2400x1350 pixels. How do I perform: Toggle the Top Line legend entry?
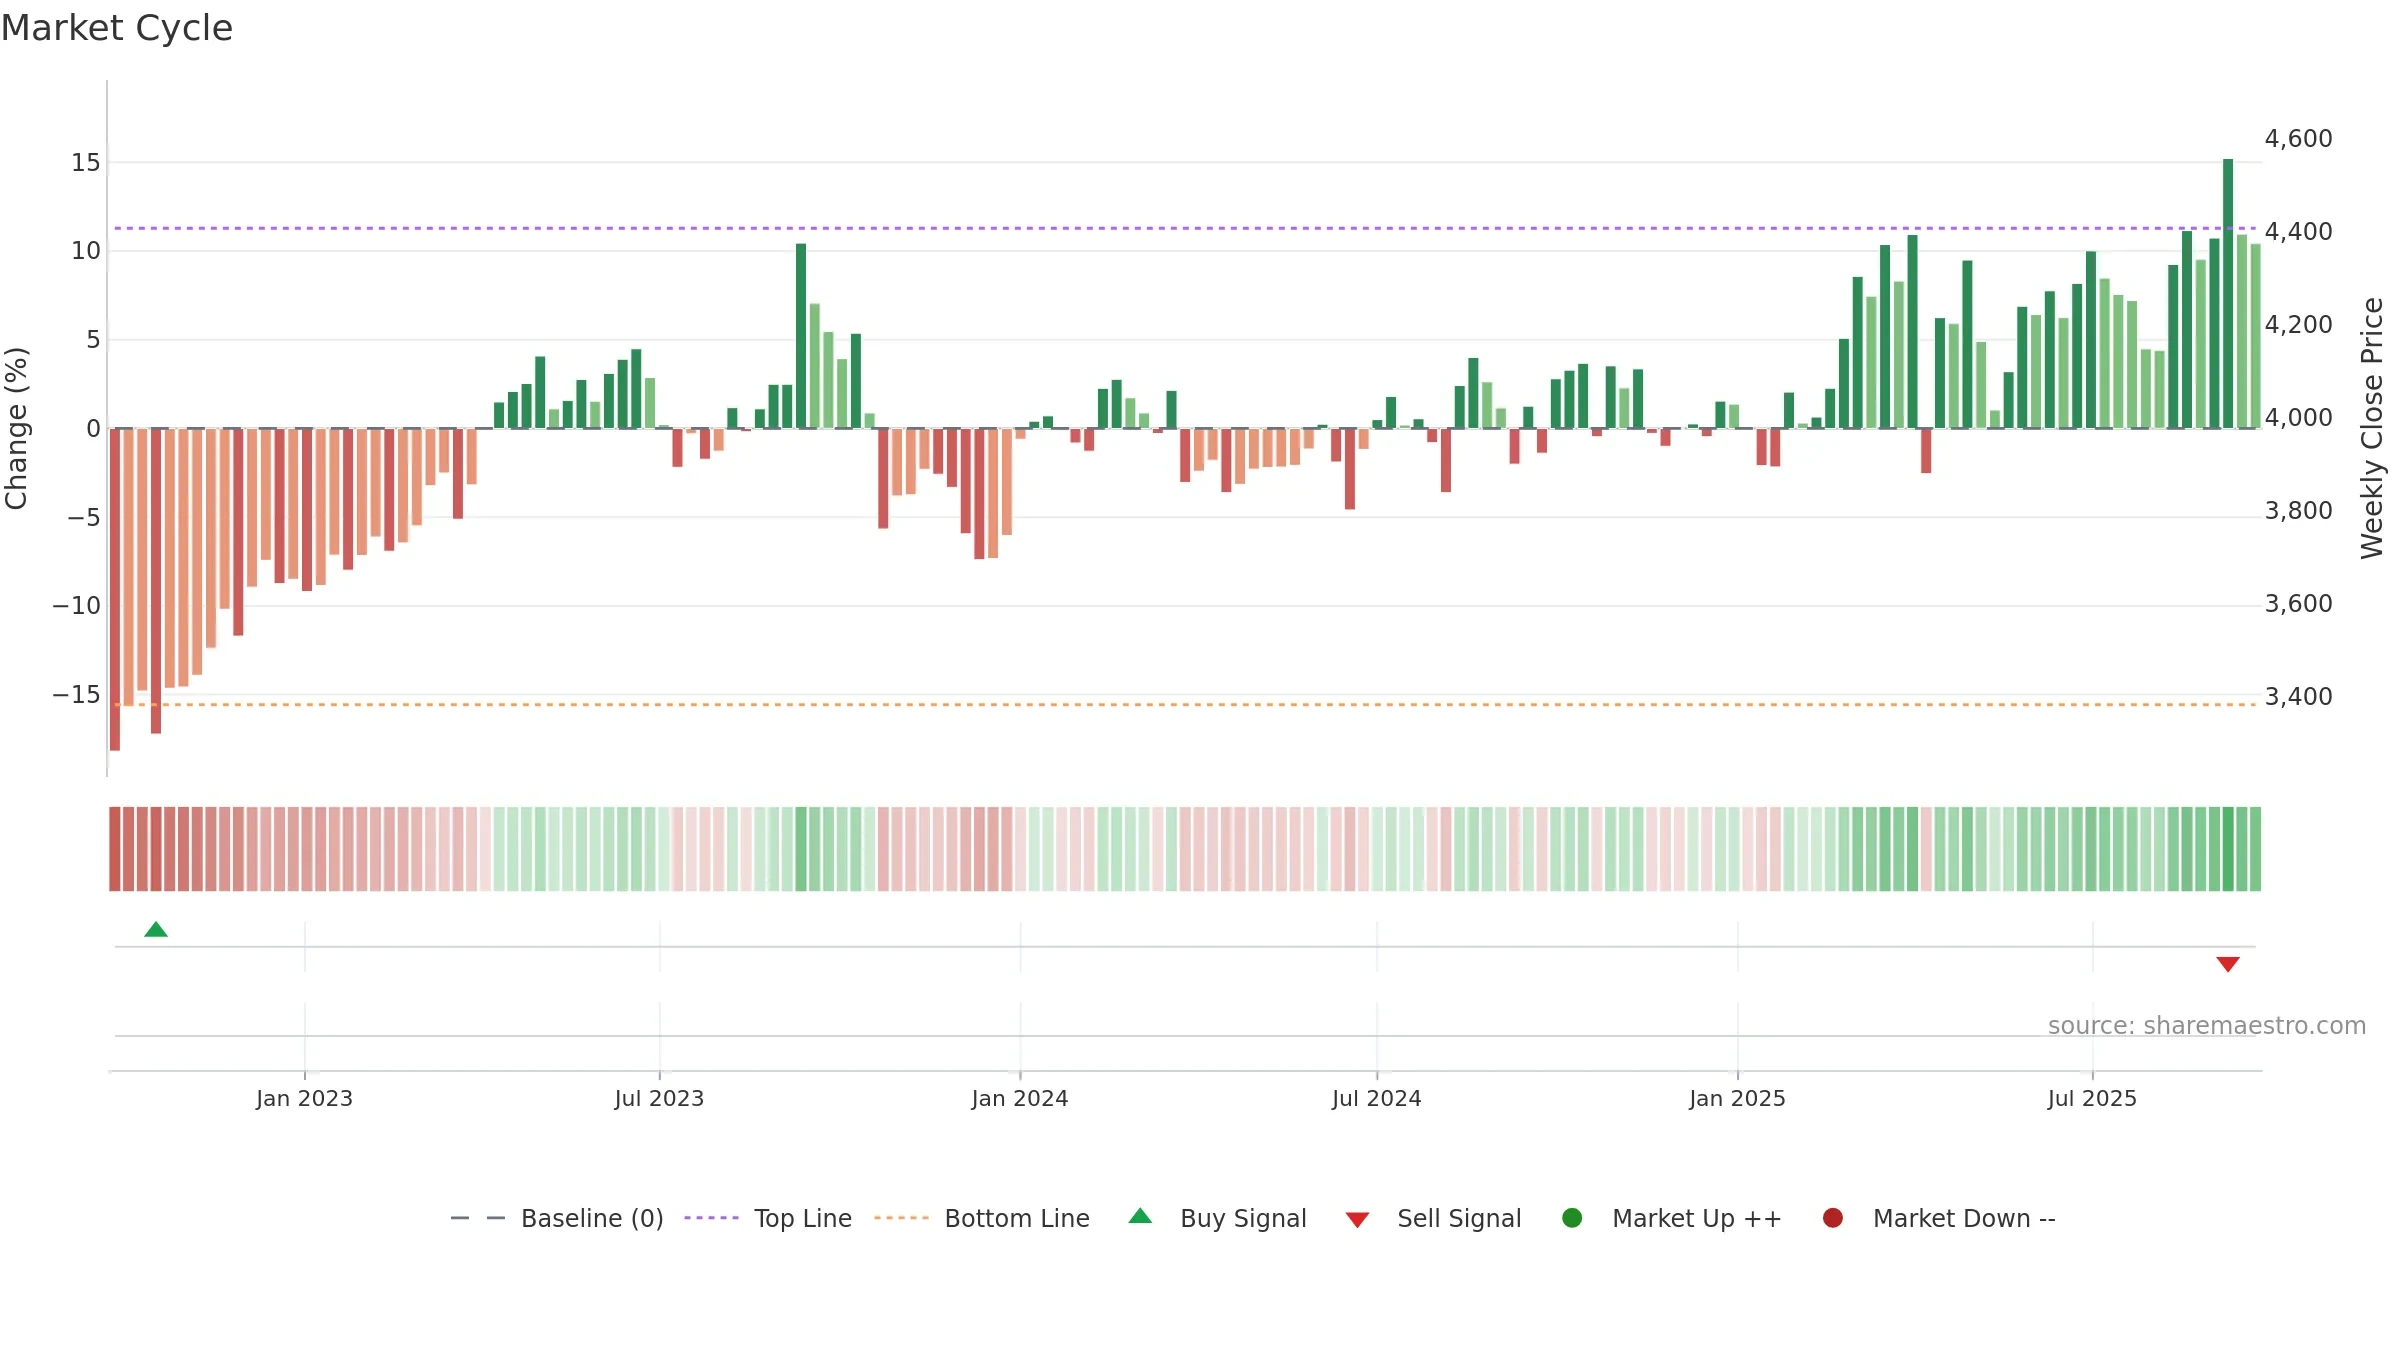(768, 1218)
